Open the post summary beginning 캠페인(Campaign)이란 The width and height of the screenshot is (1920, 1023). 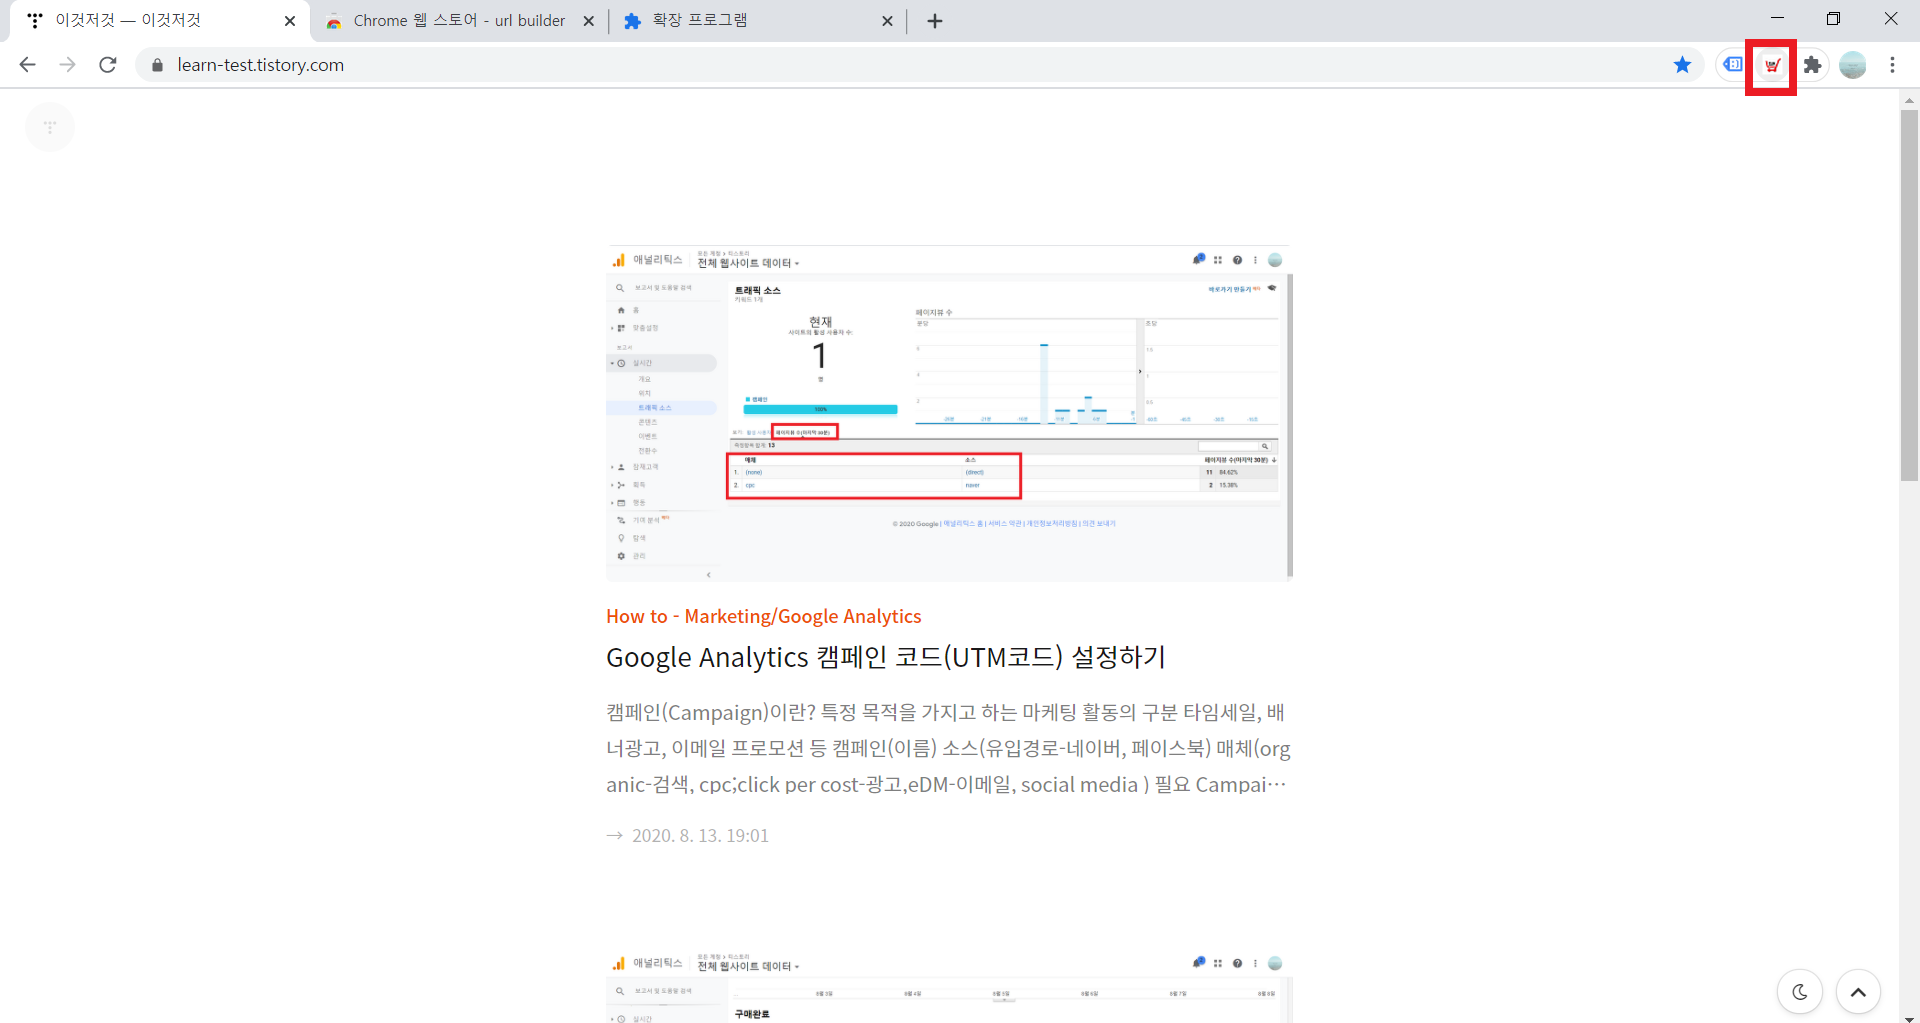point(949,748)
